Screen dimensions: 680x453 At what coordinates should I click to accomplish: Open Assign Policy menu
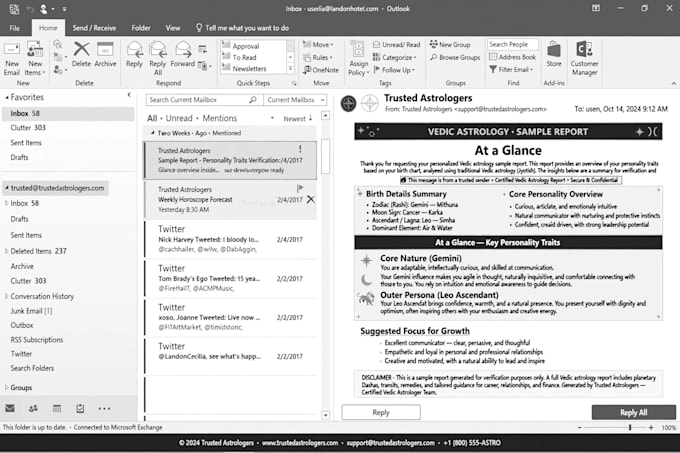coord(359,59)
